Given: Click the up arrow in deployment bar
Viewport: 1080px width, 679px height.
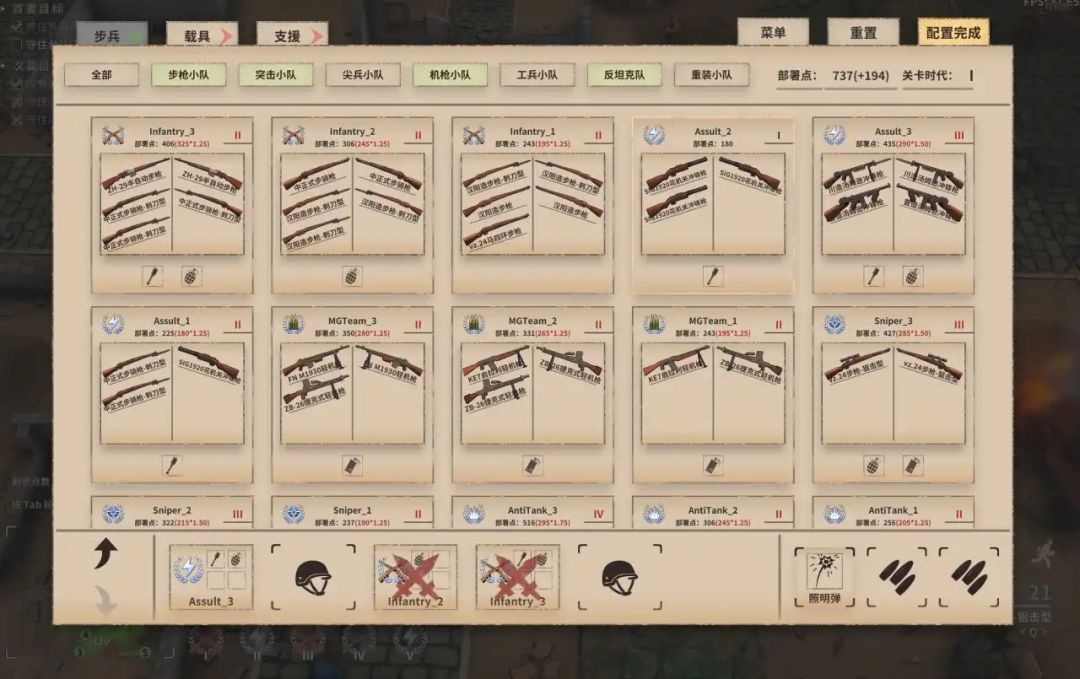Looking at the screenshot, I should [x=105, y=554].
